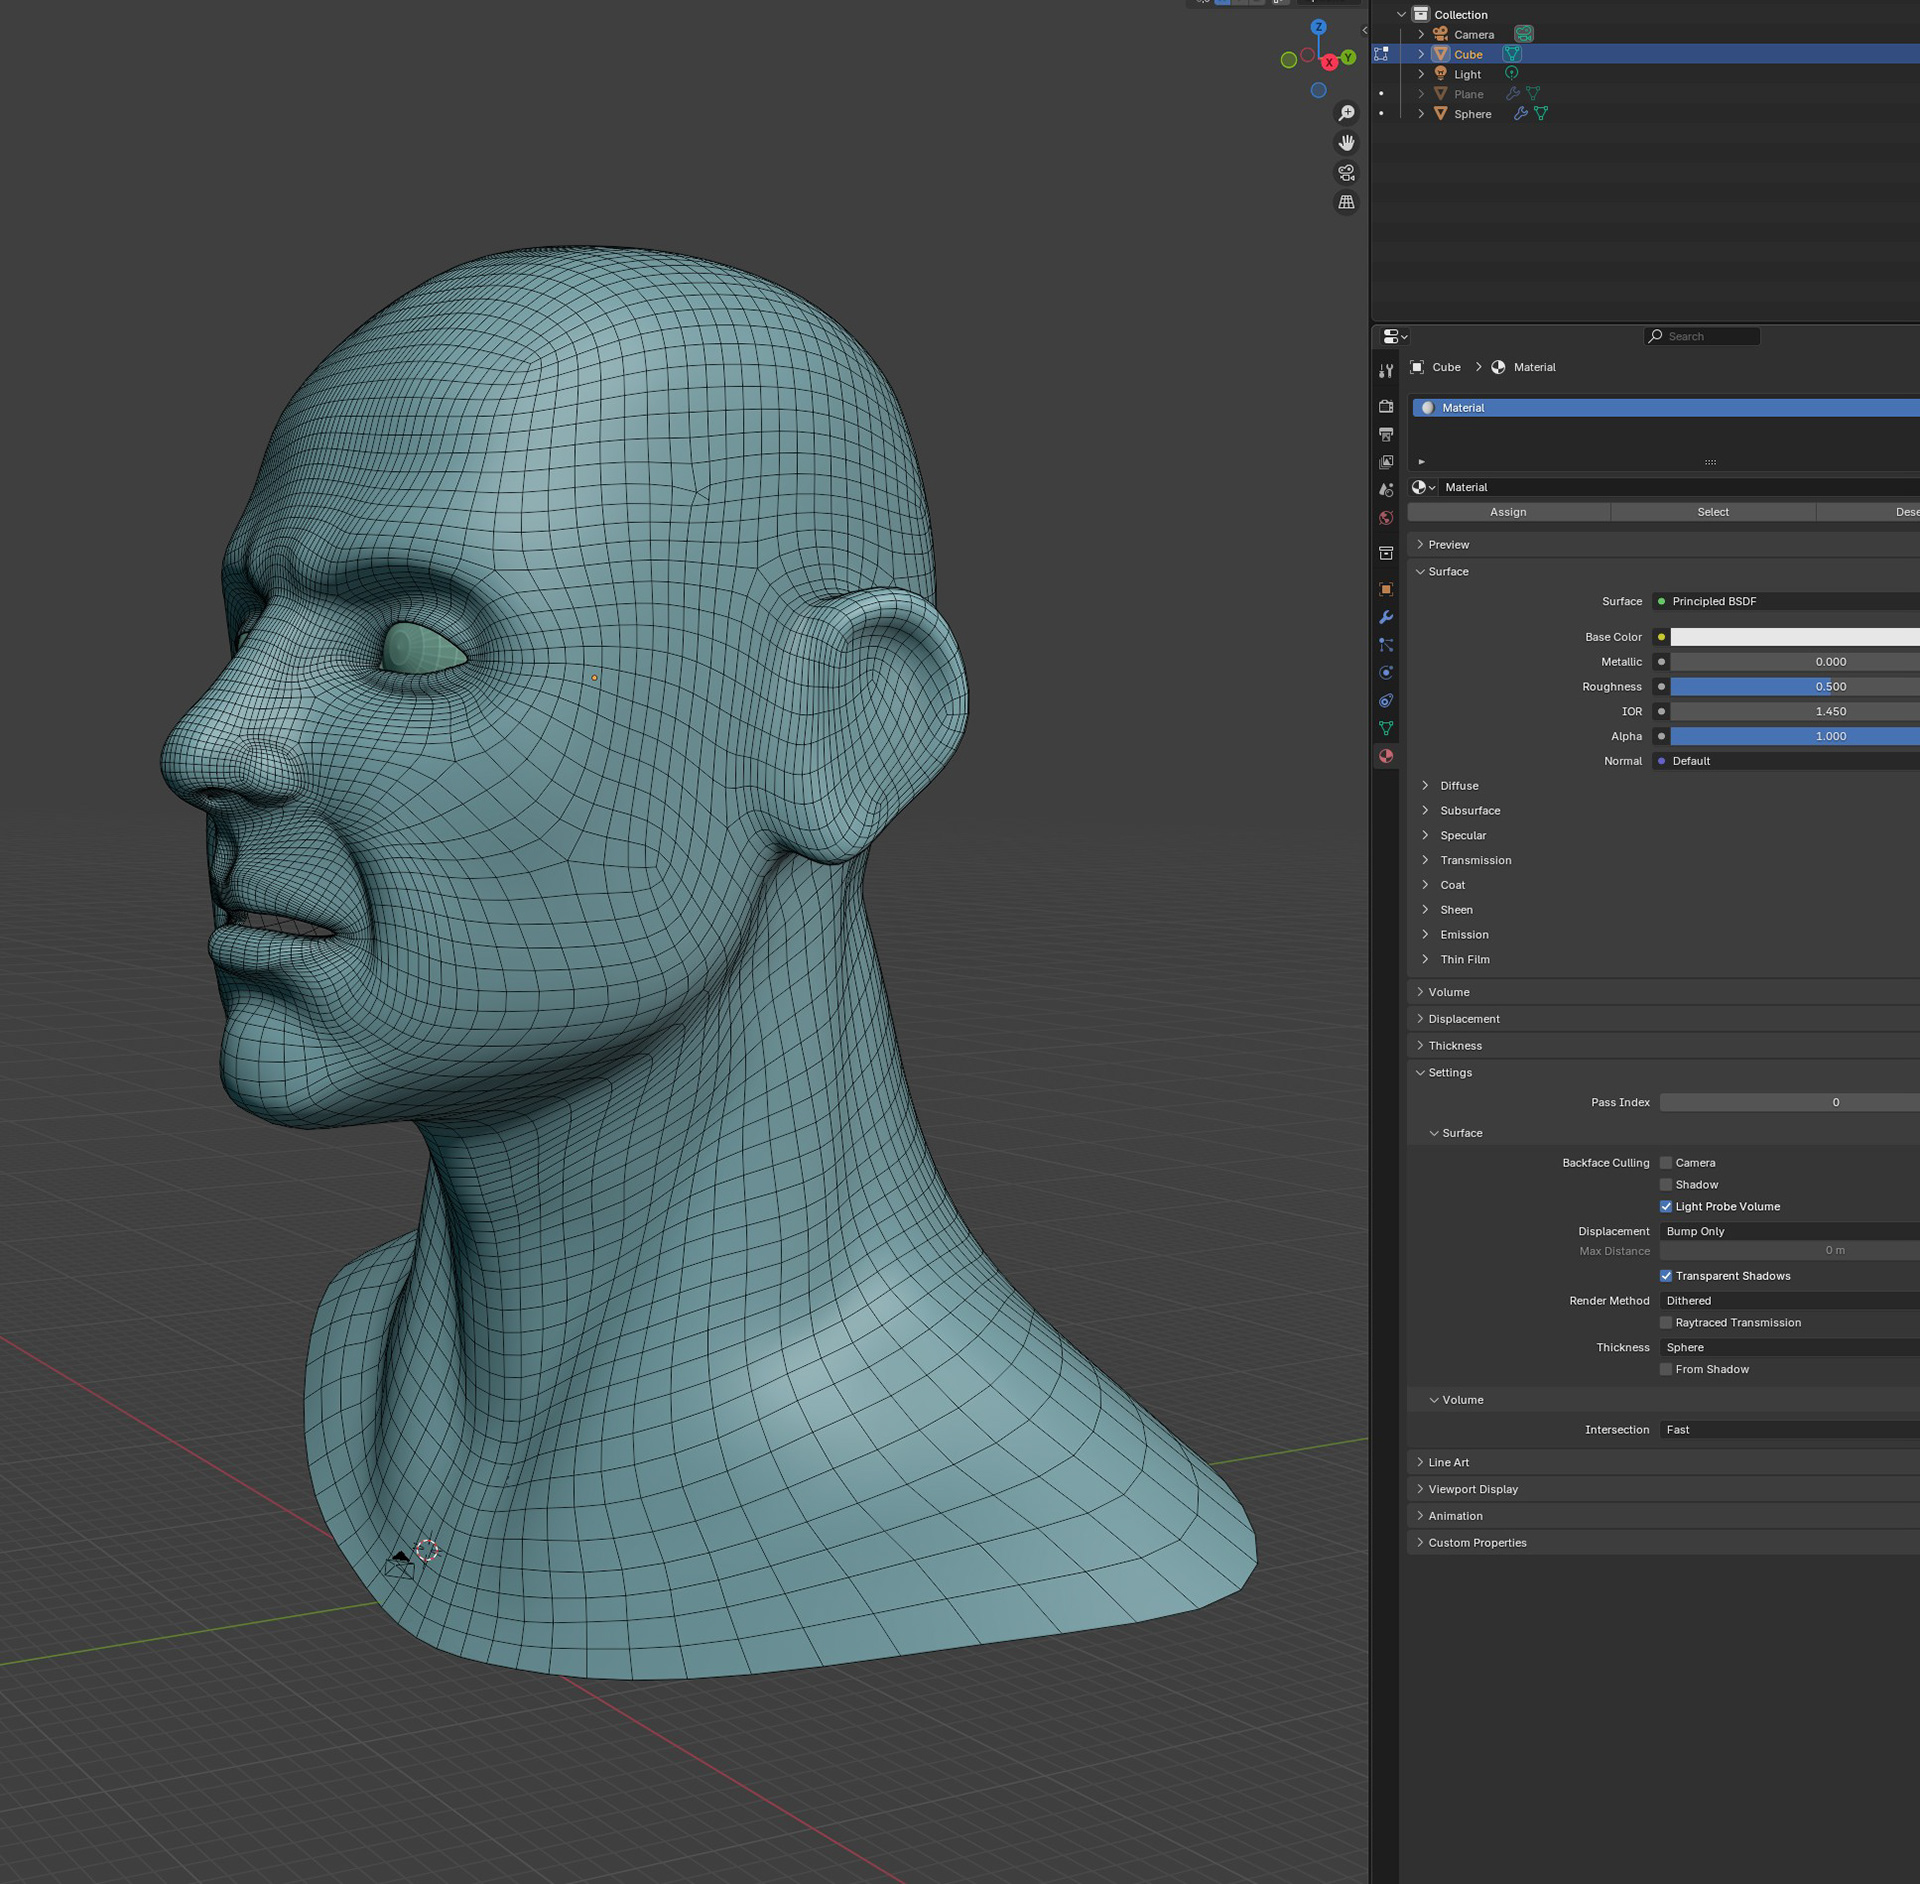Open the Object Data mesh properties tab

[1386, 728]
